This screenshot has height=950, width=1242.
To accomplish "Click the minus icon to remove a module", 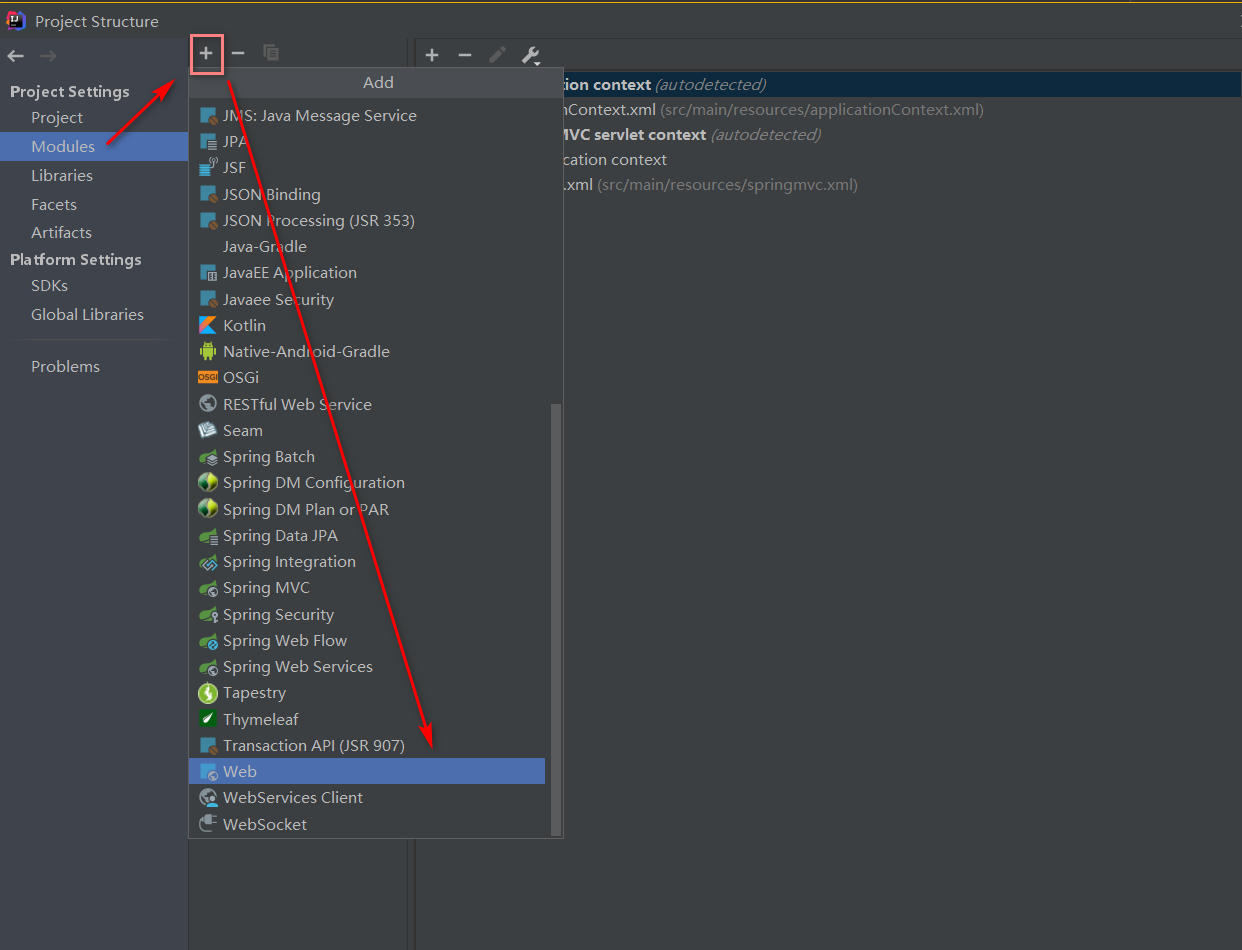I will click(x=238, y=53).
